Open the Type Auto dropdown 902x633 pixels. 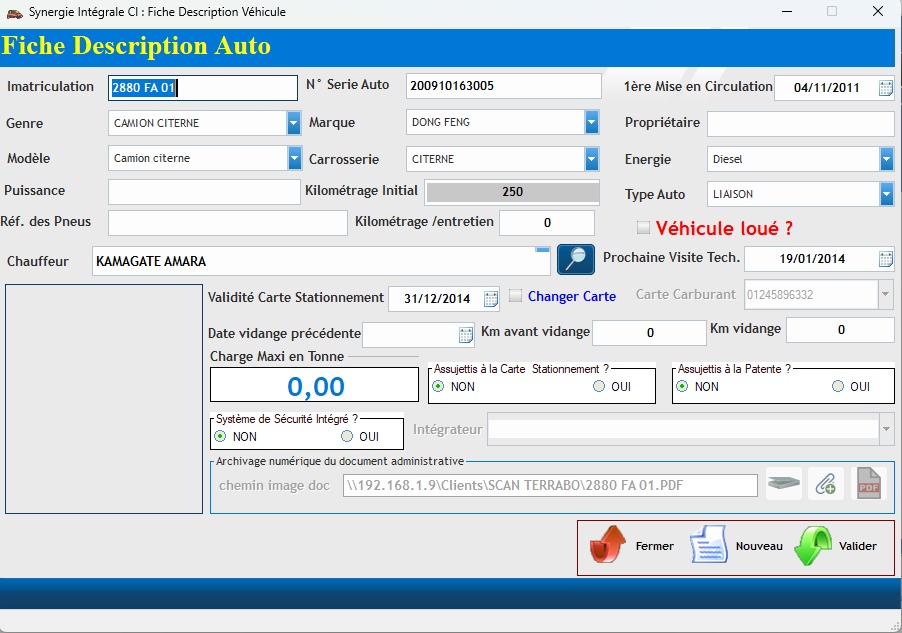(x=886, y=194)
